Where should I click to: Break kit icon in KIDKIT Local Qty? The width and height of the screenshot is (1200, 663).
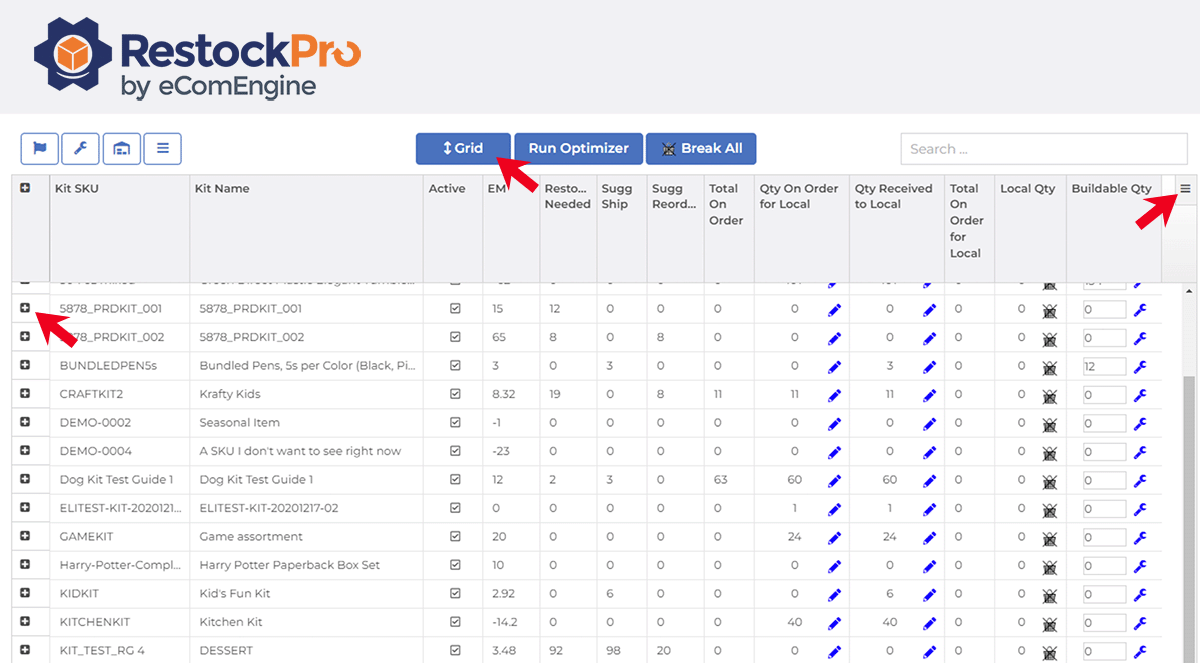(1049, 595)
